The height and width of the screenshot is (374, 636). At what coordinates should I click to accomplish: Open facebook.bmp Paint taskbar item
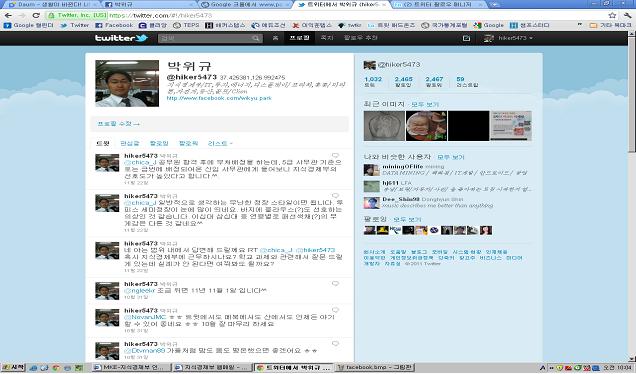tap(375, 368)
